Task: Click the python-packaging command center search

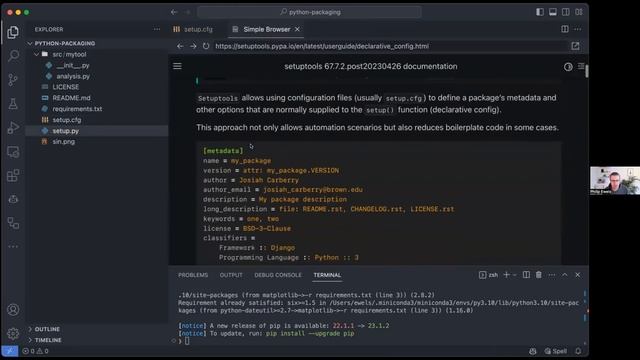Action: (x=309, y=12)
